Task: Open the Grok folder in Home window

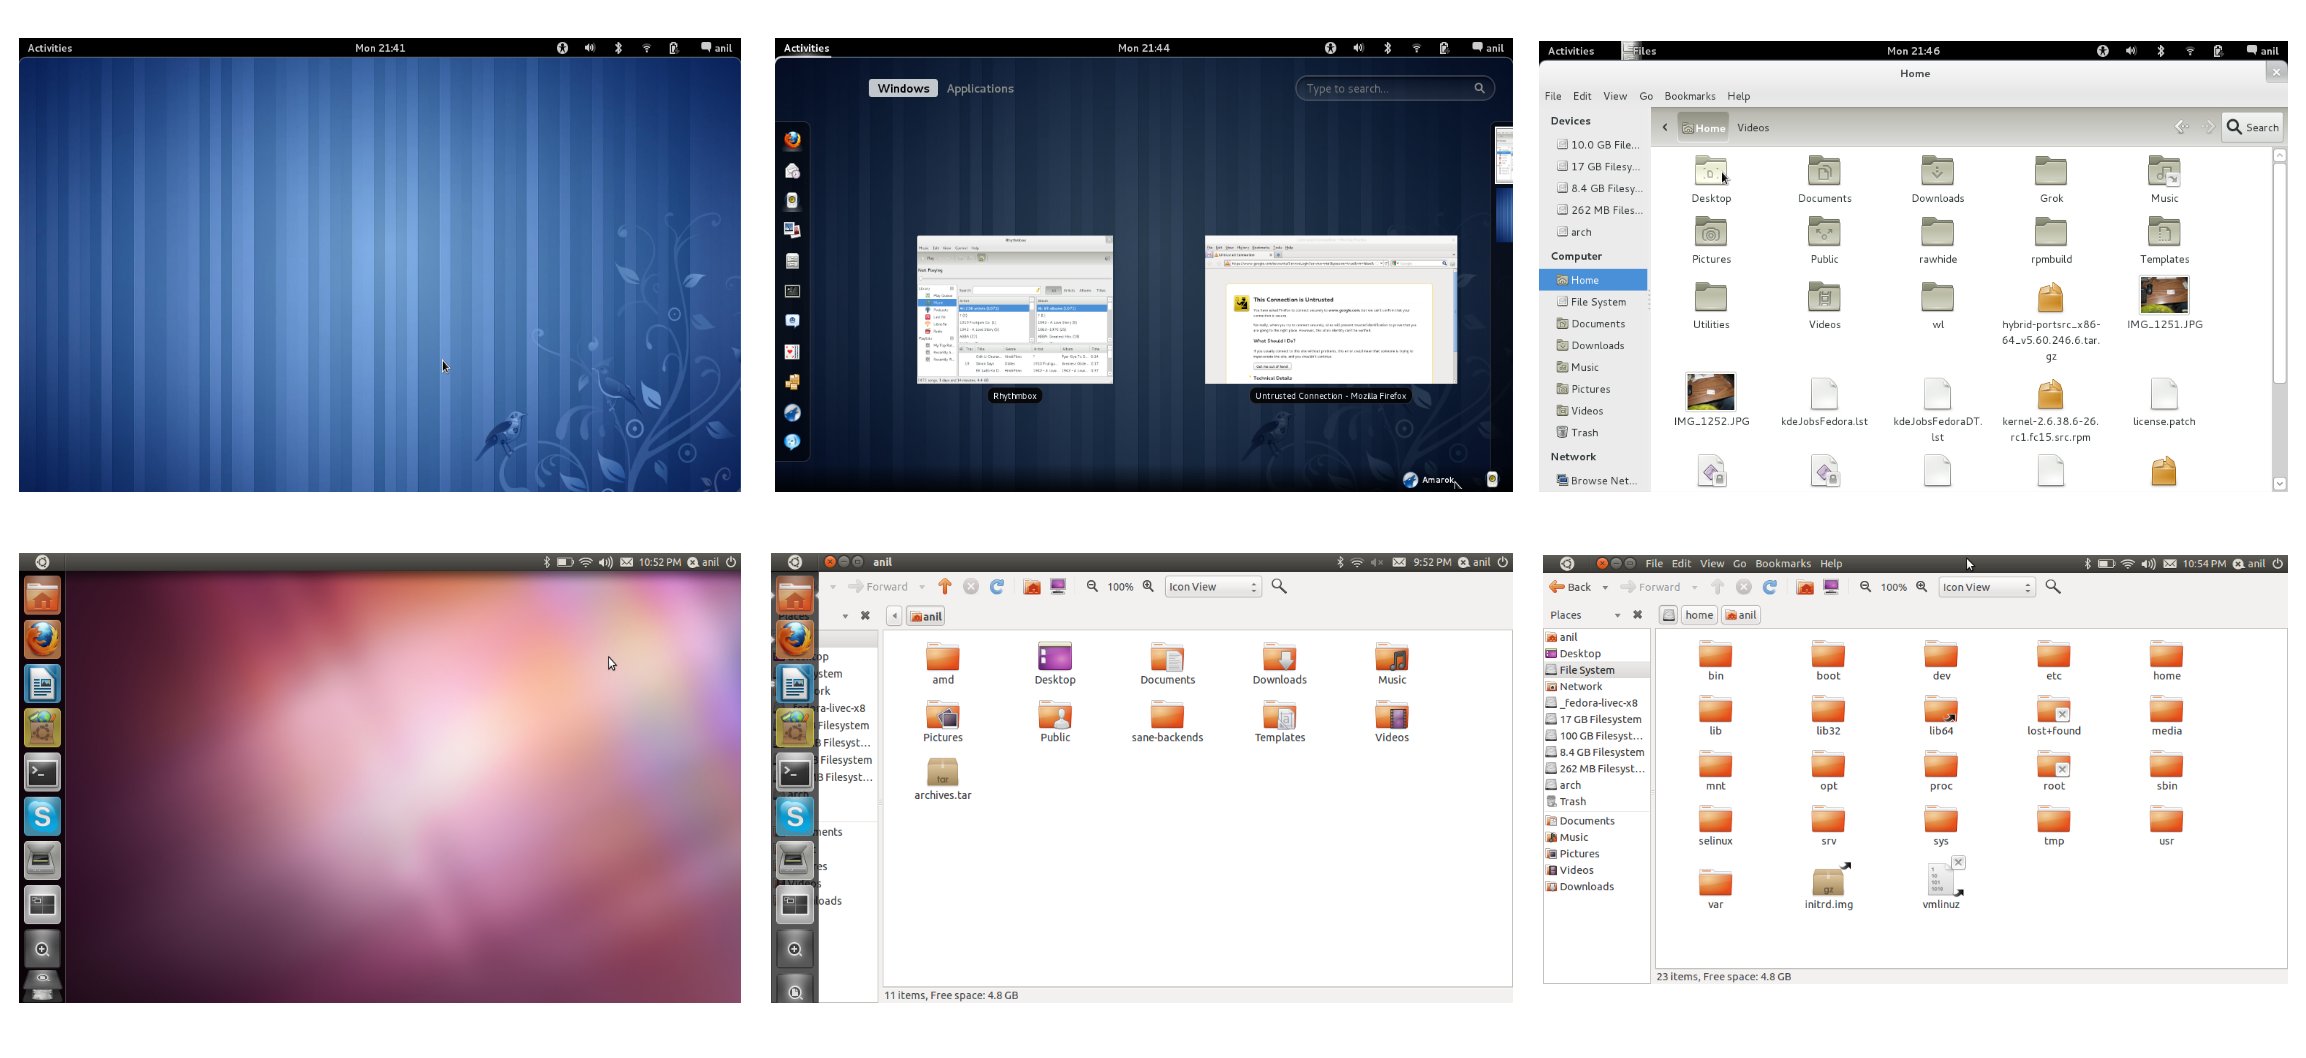Action: pos(2050,173)
